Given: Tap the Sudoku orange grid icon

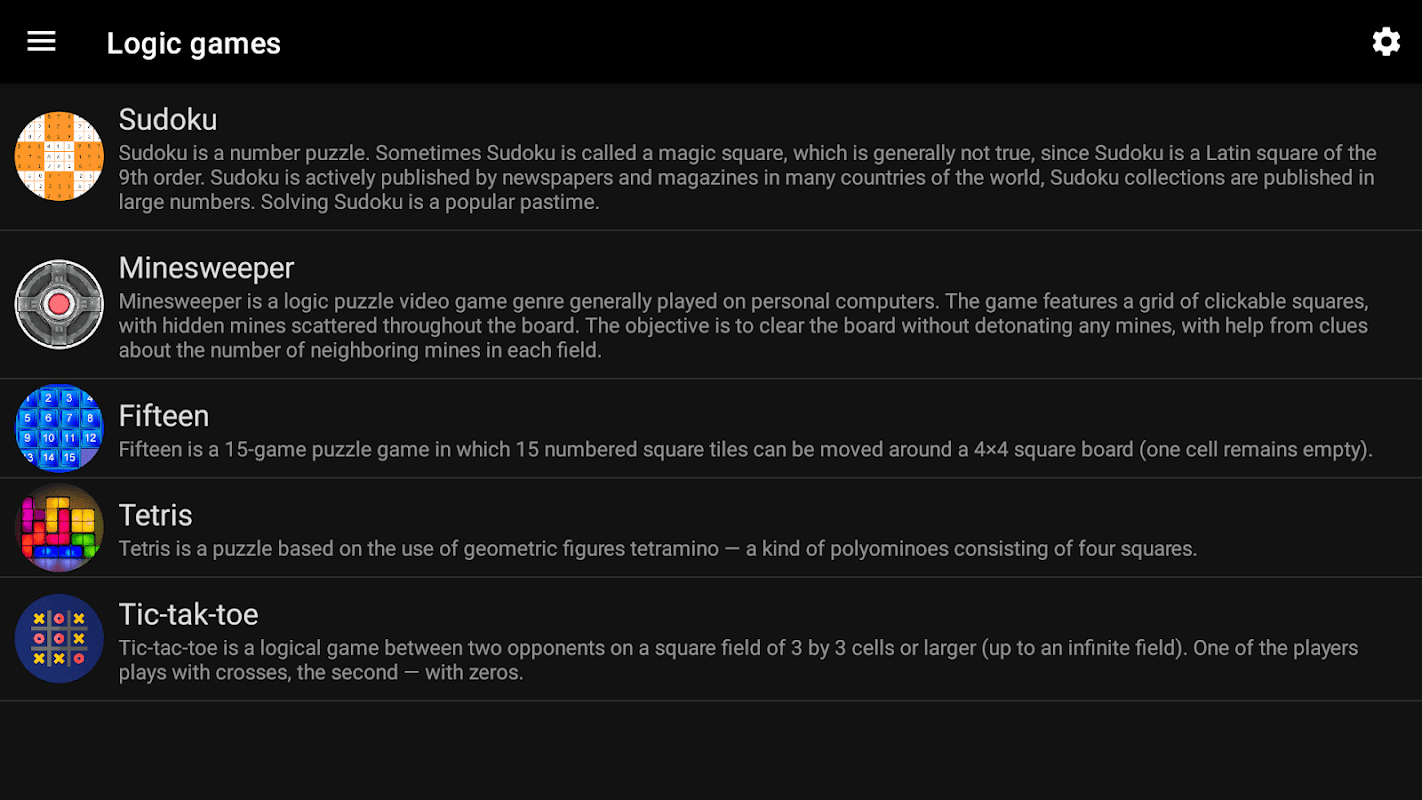Looking at the screenshot, I should pyautogui.click(x=59, y=156).
